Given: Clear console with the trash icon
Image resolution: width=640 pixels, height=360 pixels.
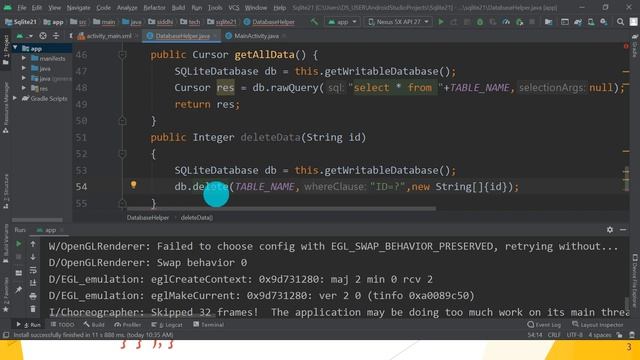Looking at the screenshot, I should [x=33, y=309].
